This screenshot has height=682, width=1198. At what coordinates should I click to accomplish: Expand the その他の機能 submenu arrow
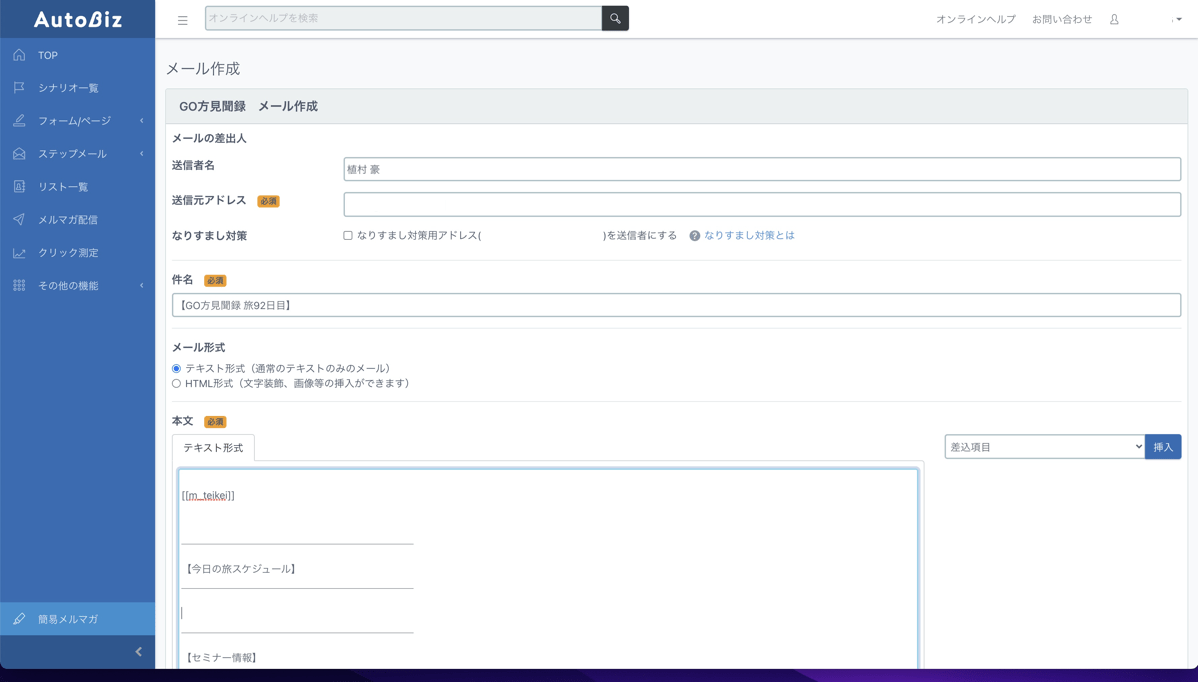click(x=141, y=286)
